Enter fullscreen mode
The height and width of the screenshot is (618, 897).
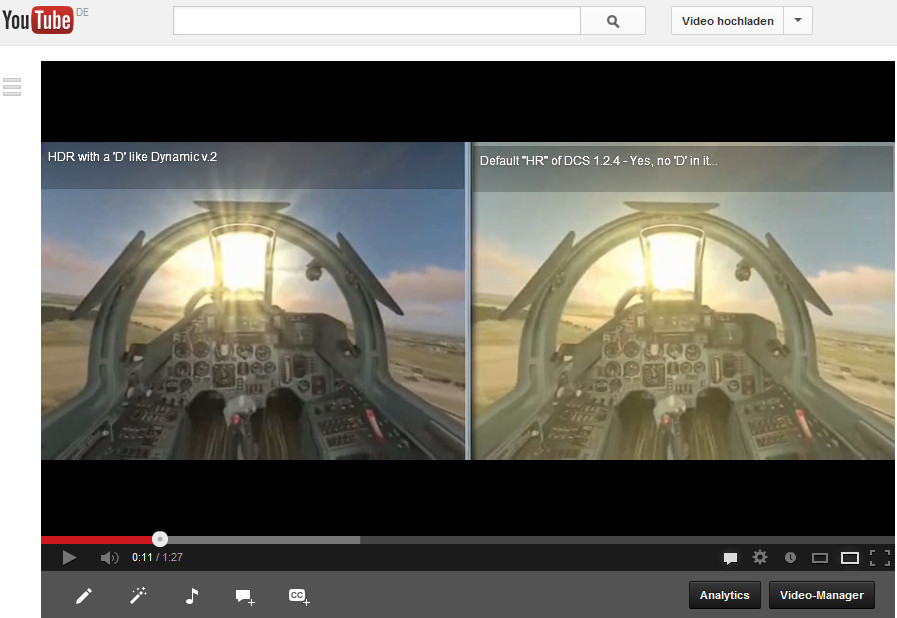[x=880, y=558]
